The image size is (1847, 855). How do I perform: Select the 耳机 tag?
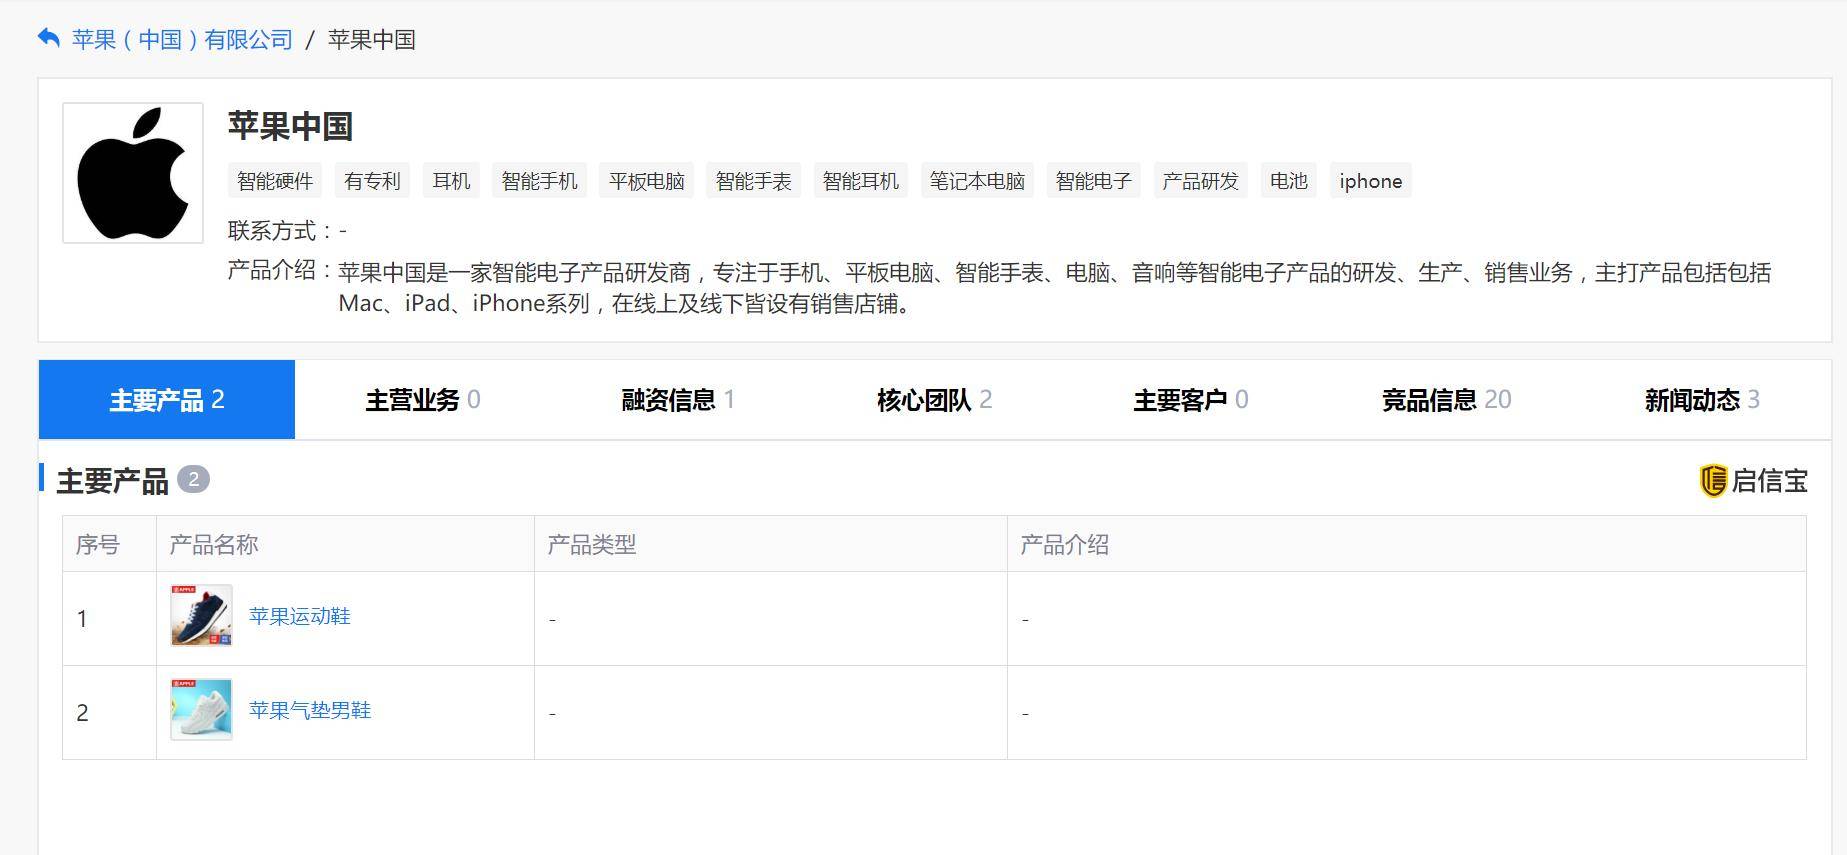451,181
